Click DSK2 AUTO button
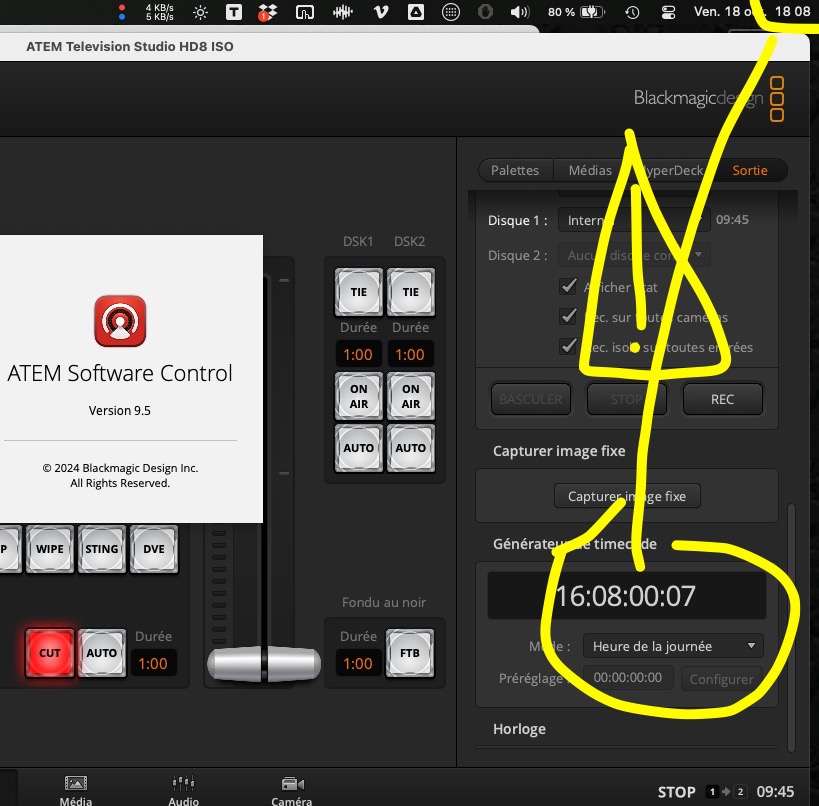The width and height of the screenshot is (819, 806). point(411,448)
